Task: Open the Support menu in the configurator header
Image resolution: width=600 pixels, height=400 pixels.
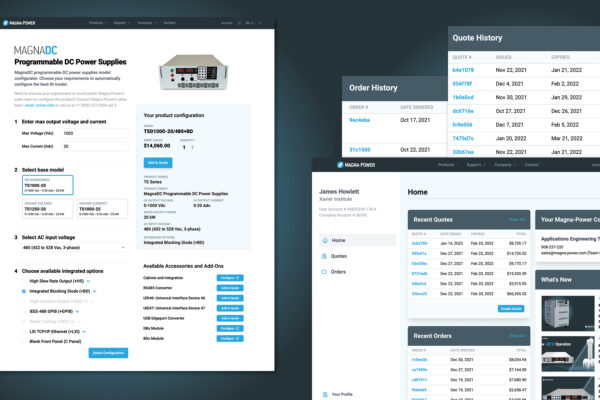Action: (121, 23)
